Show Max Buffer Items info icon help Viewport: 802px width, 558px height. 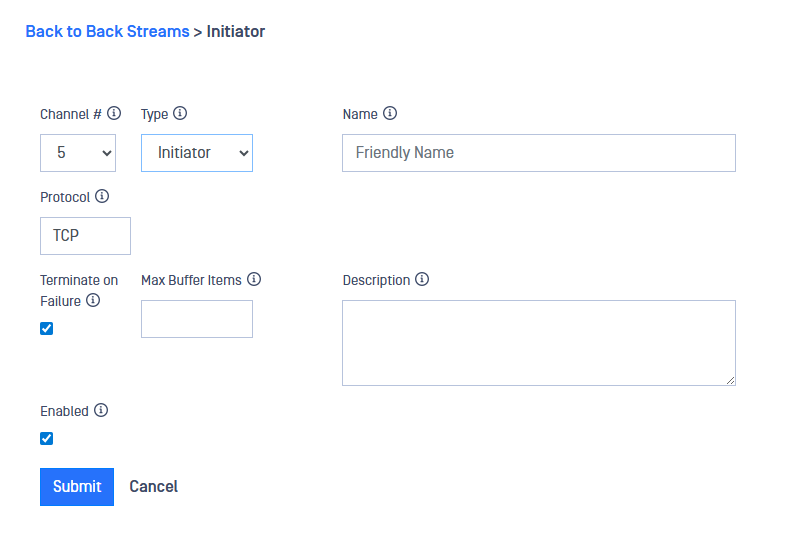(x=254, y=280)
